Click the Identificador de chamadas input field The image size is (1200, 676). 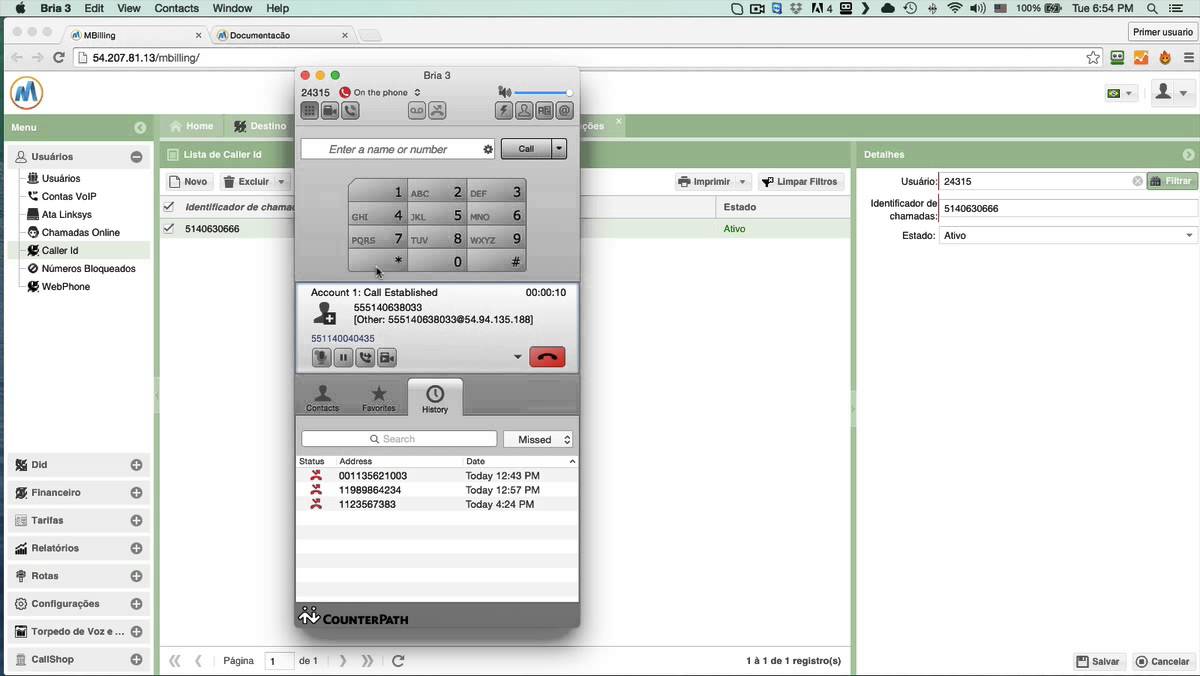1067,209
